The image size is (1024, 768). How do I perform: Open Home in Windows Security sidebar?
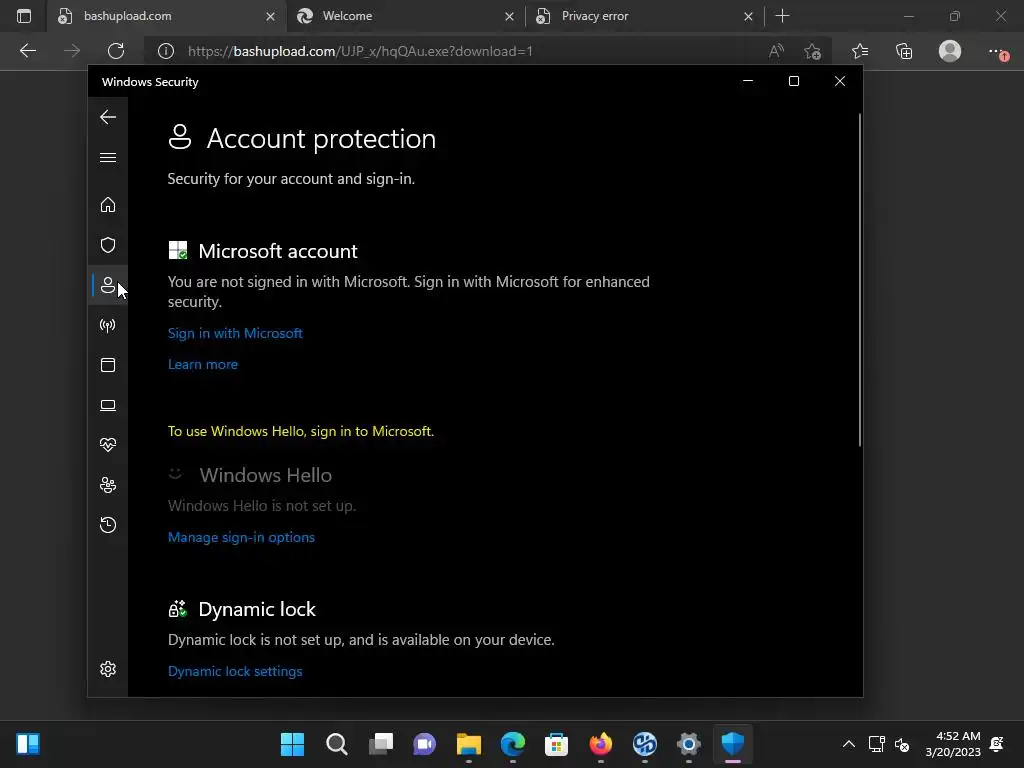tap(108, 205)
